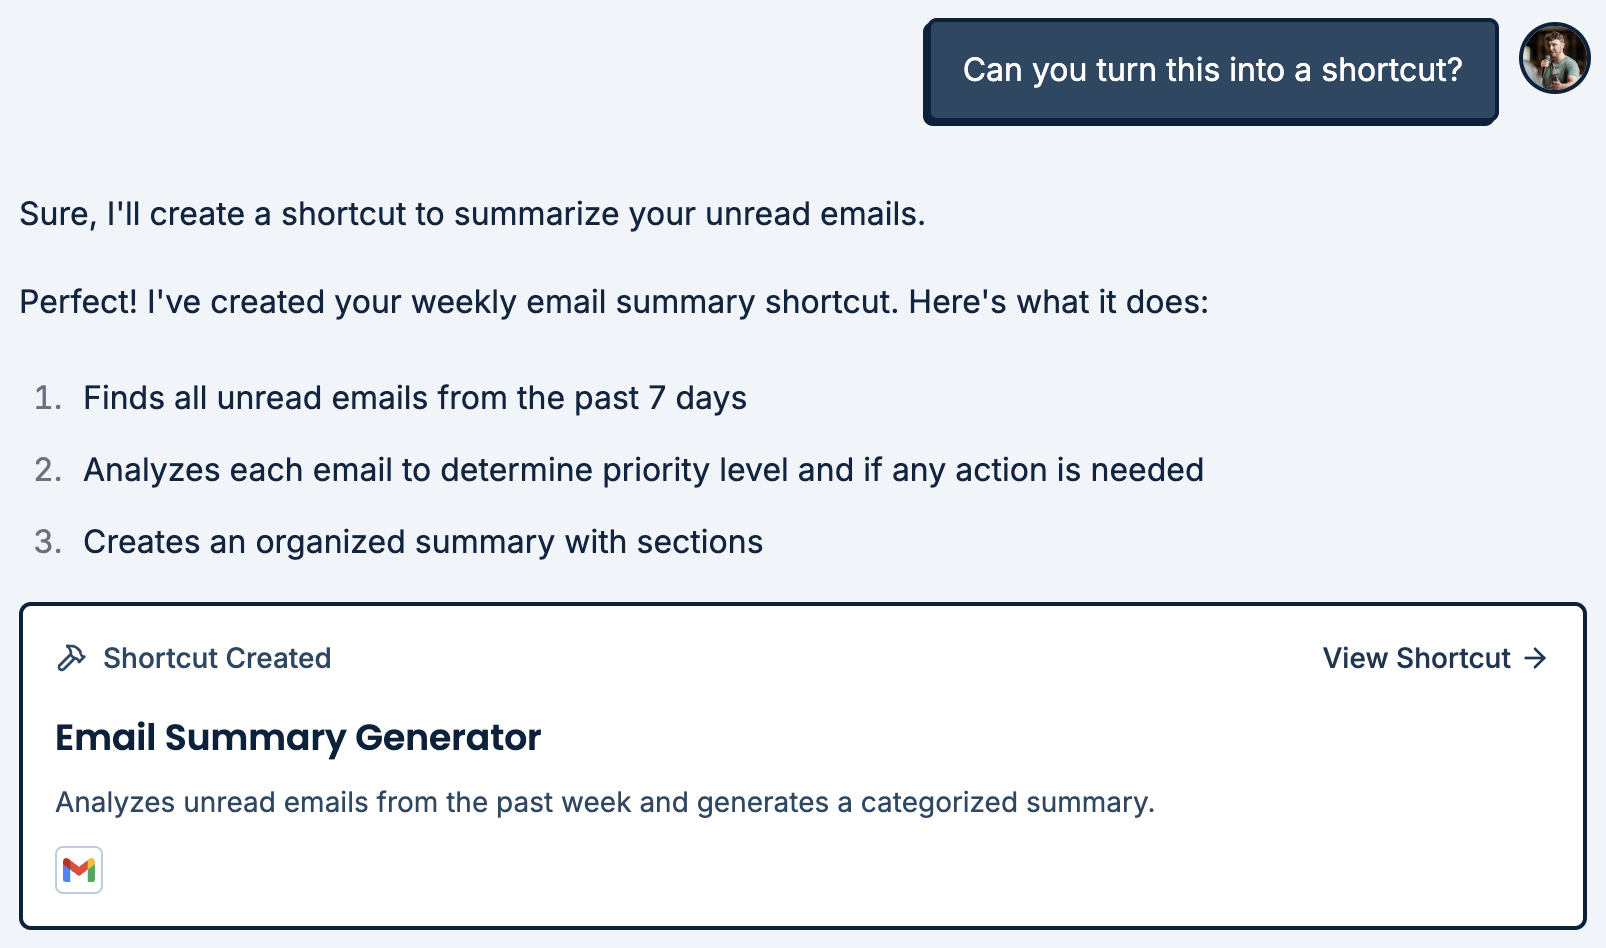
Task: Click the "Can you turn this into a shortcut?" bubble
Action: coord(1211,70)
